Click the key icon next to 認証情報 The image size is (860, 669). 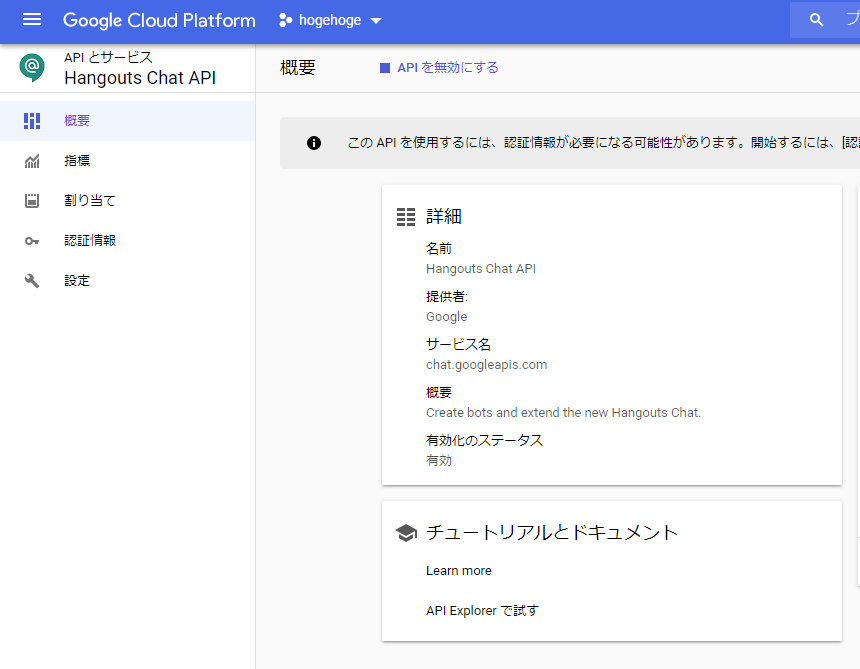coord(32,241)
